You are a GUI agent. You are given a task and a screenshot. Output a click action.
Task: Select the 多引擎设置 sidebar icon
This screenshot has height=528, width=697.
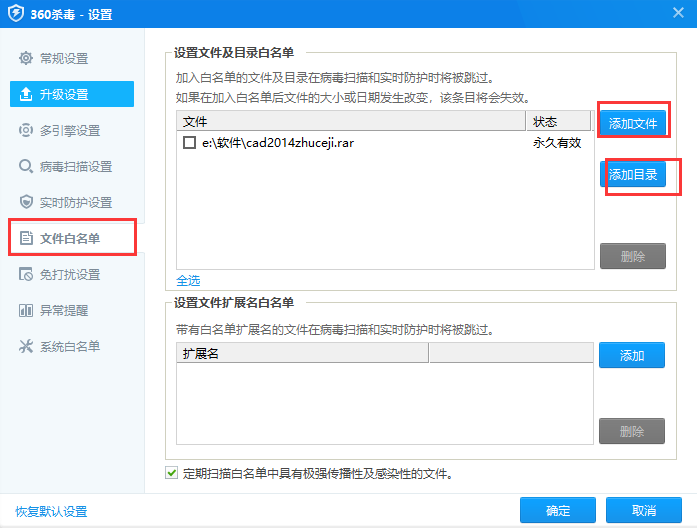(26, 131)
